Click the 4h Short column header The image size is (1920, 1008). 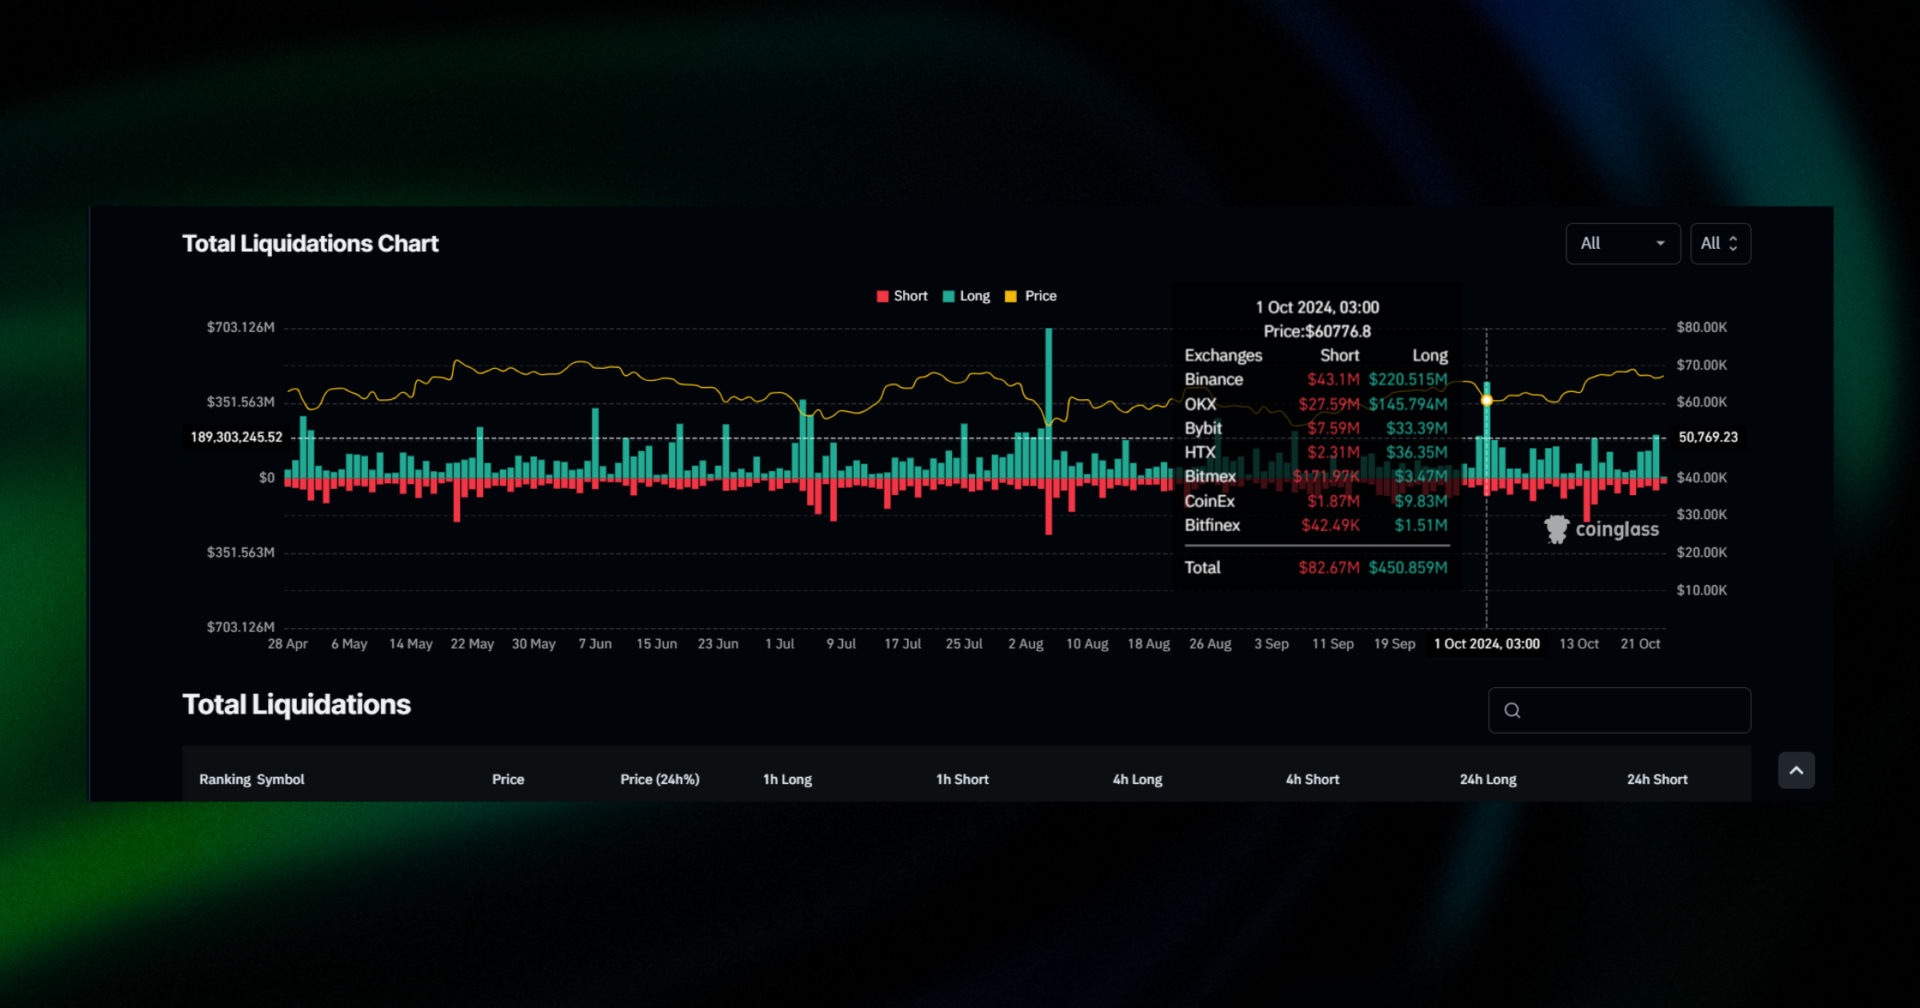[x=1312, y=779]
